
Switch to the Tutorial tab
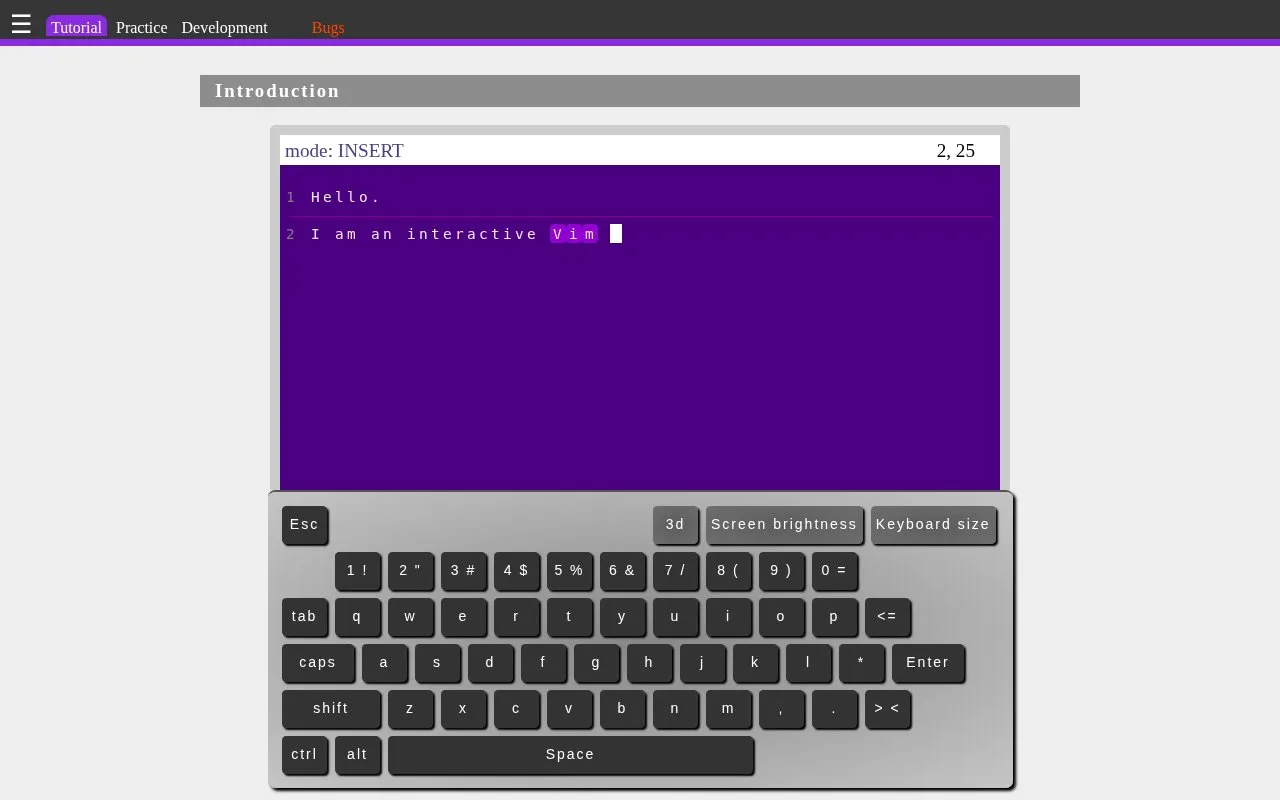(x=76, y=27)
